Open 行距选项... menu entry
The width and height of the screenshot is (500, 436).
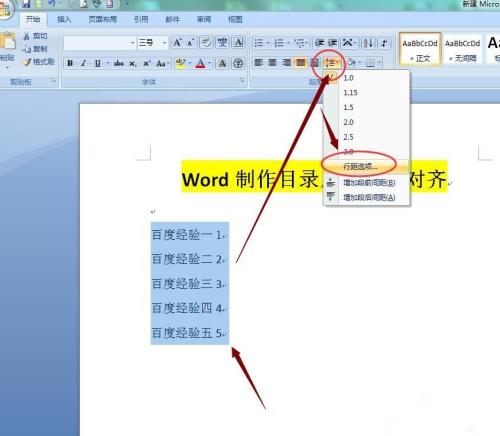point(367,166)
